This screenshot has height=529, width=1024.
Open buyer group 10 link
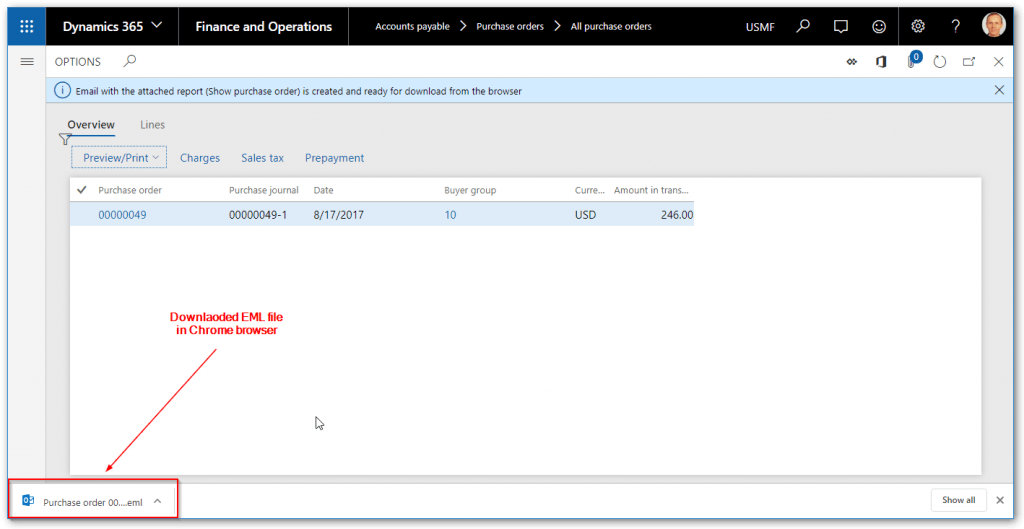tap(450, 214)
